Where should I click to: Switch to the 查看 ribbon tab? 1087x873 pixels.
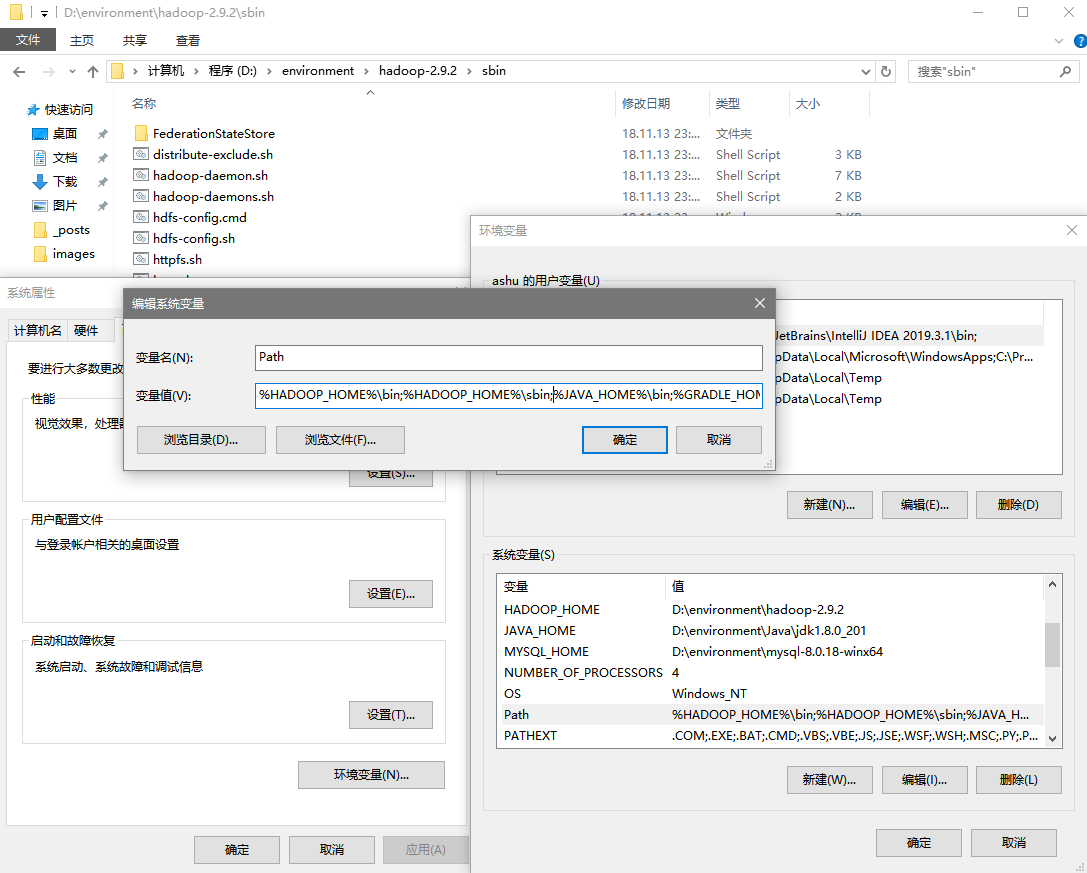[x=188, y=40]
